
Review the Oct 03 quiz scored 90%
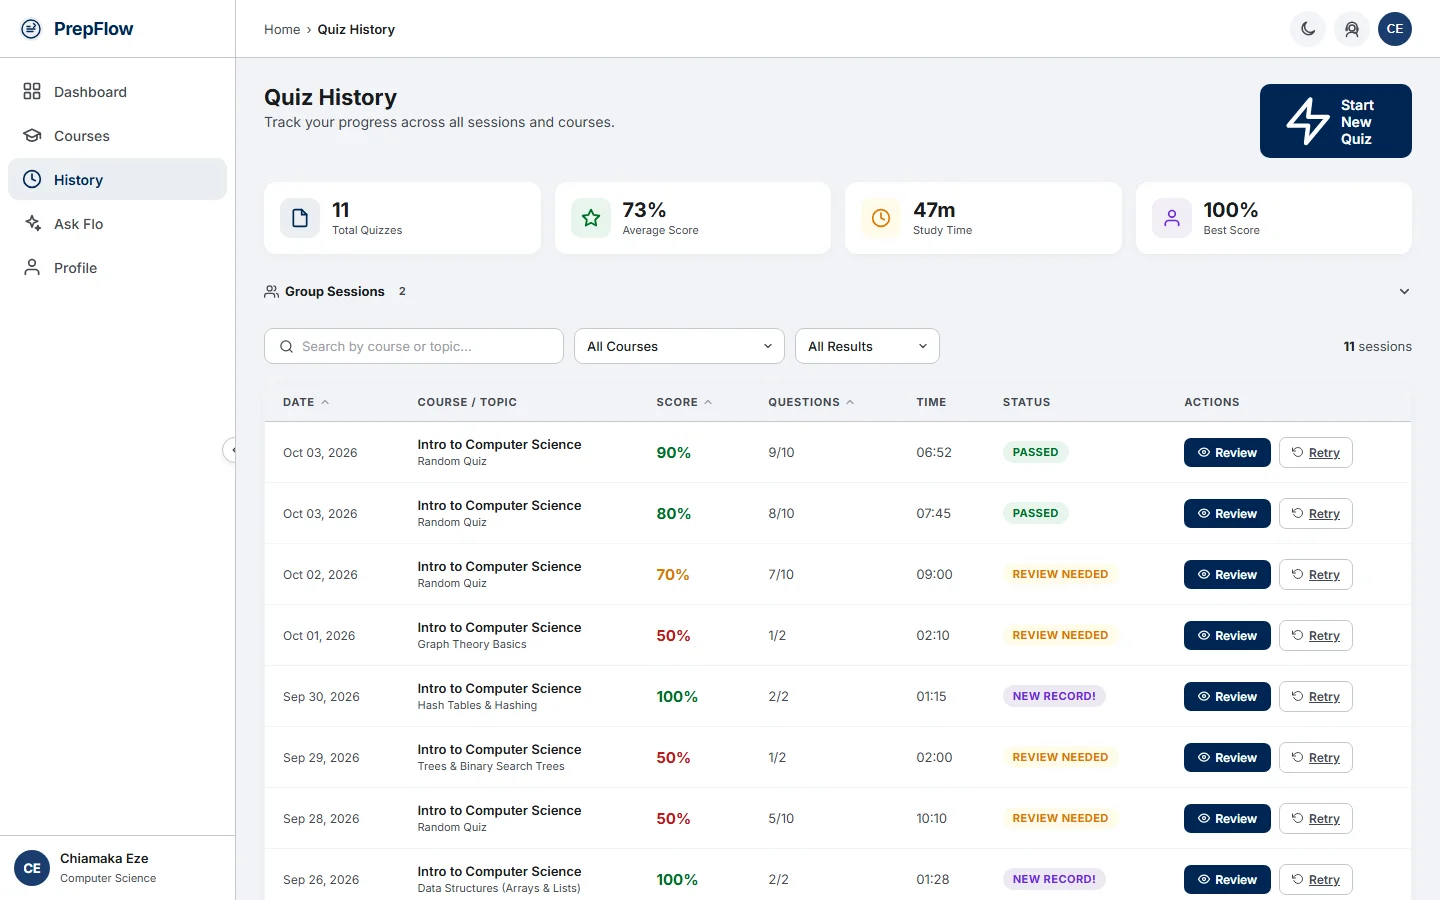[1227, 452]
